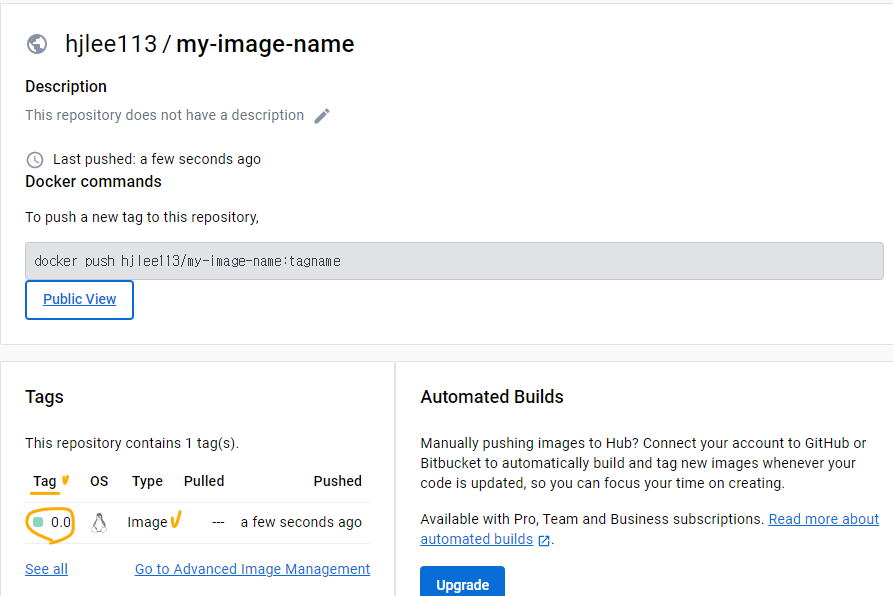The image size is (893, 596).
Task: Go to Advanced Image Management link
Action: (x=252, y=569)
